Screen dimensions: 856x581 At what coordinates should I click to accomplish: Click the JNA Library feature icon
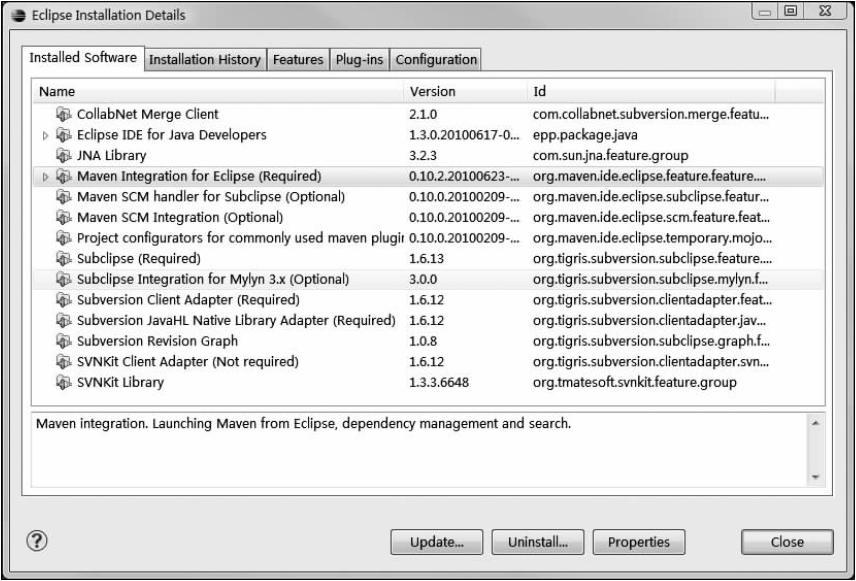tap(65, 155)
